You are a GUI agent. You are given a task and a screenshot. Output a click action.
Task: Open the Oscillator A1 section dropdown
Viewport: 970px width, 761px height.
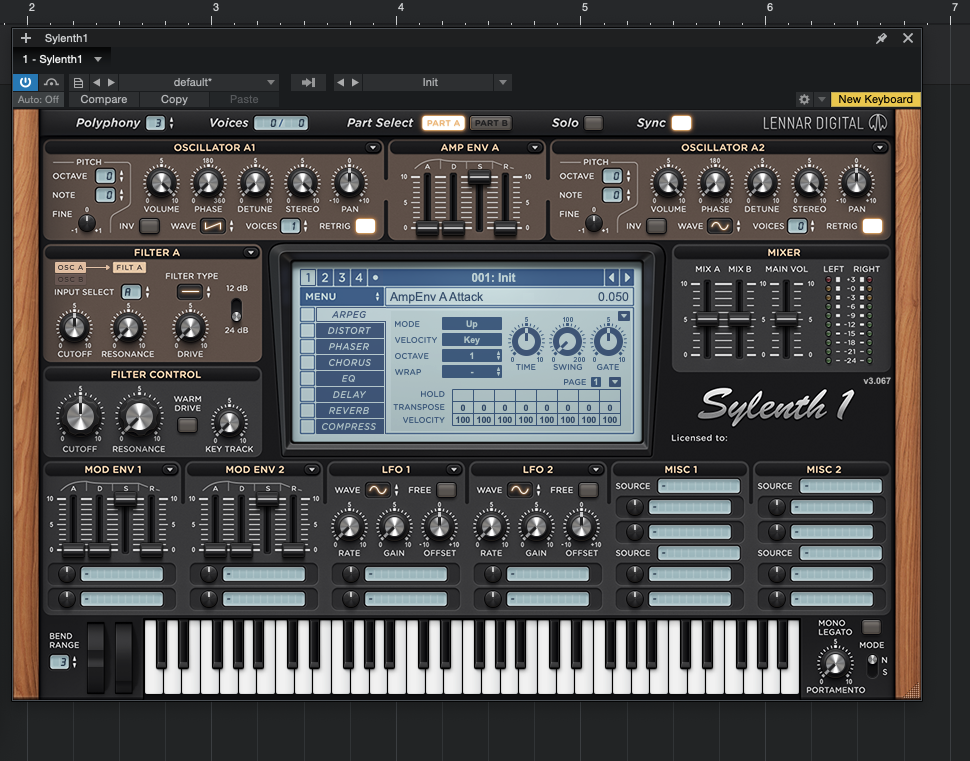point(372,147)
